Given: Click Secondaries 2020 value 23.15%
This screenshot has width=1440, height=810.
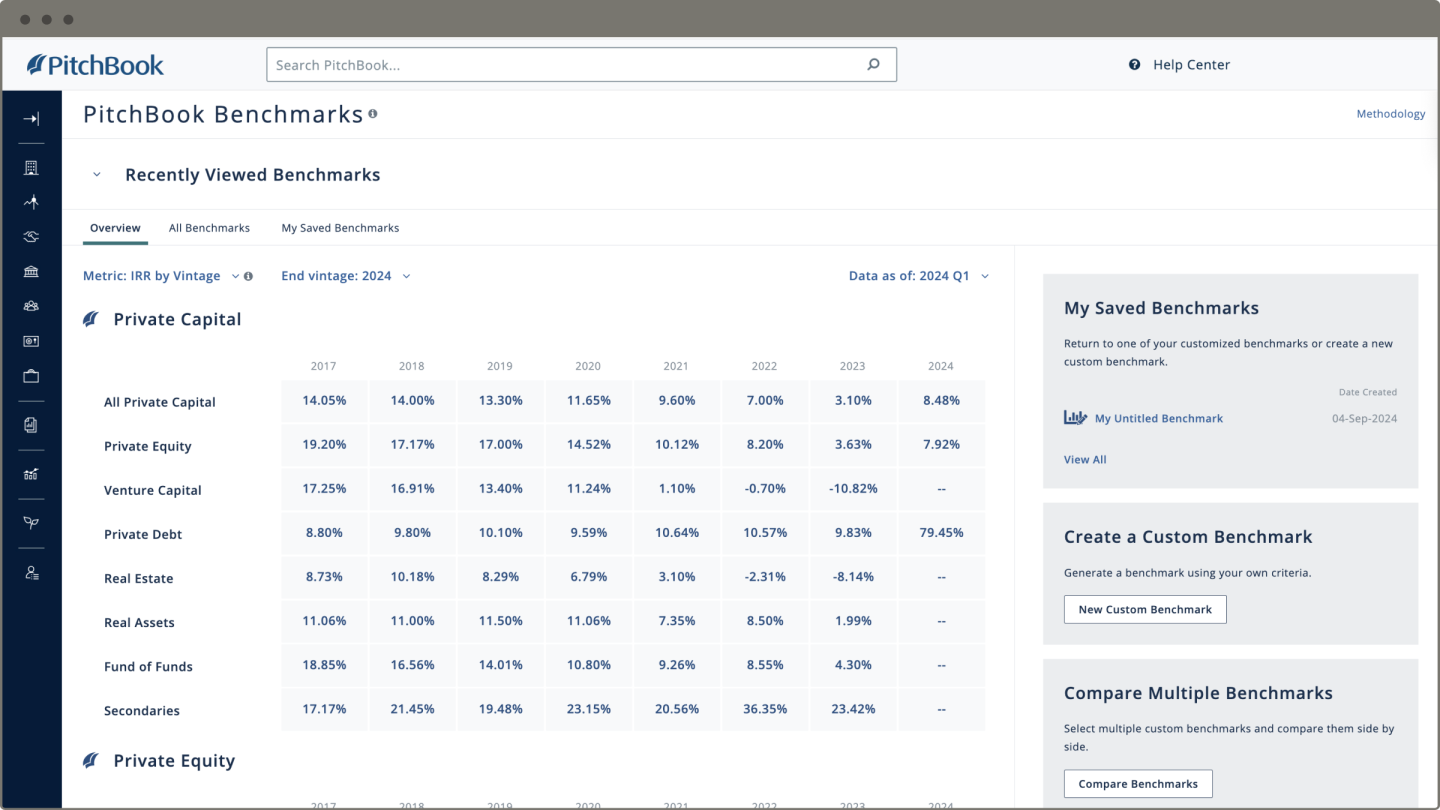Looking at the screenshot, I should point(589,708).
